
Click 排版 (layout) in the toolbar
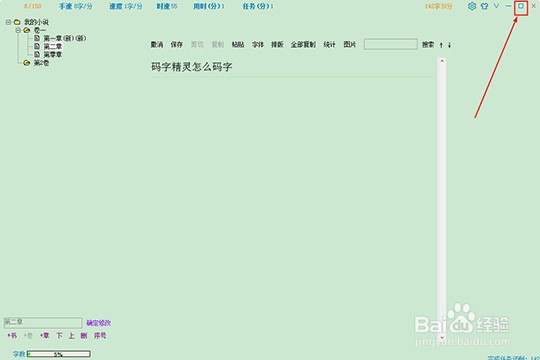tap(277, 44)
